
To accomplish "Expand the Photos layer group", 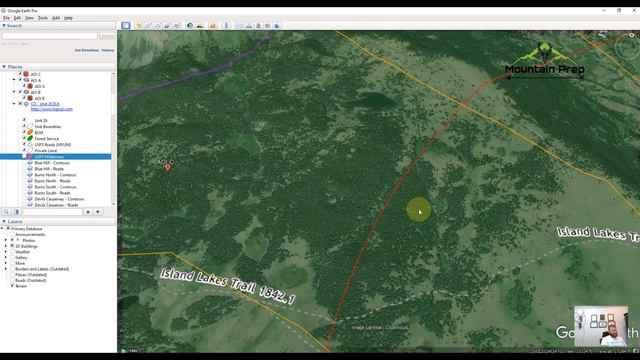I will tap(6, 240).
